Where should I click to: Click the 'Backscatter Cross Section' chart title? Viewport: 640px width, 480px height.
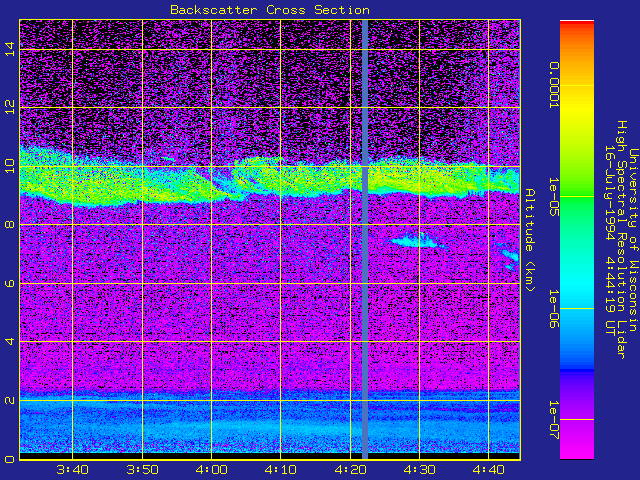(270, 10)
